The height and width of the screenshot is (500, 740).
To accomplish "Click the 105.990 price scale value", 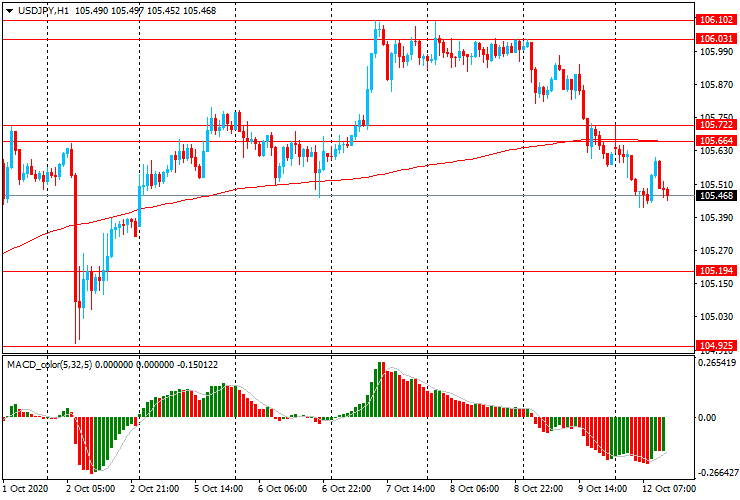I will [716, 52].
